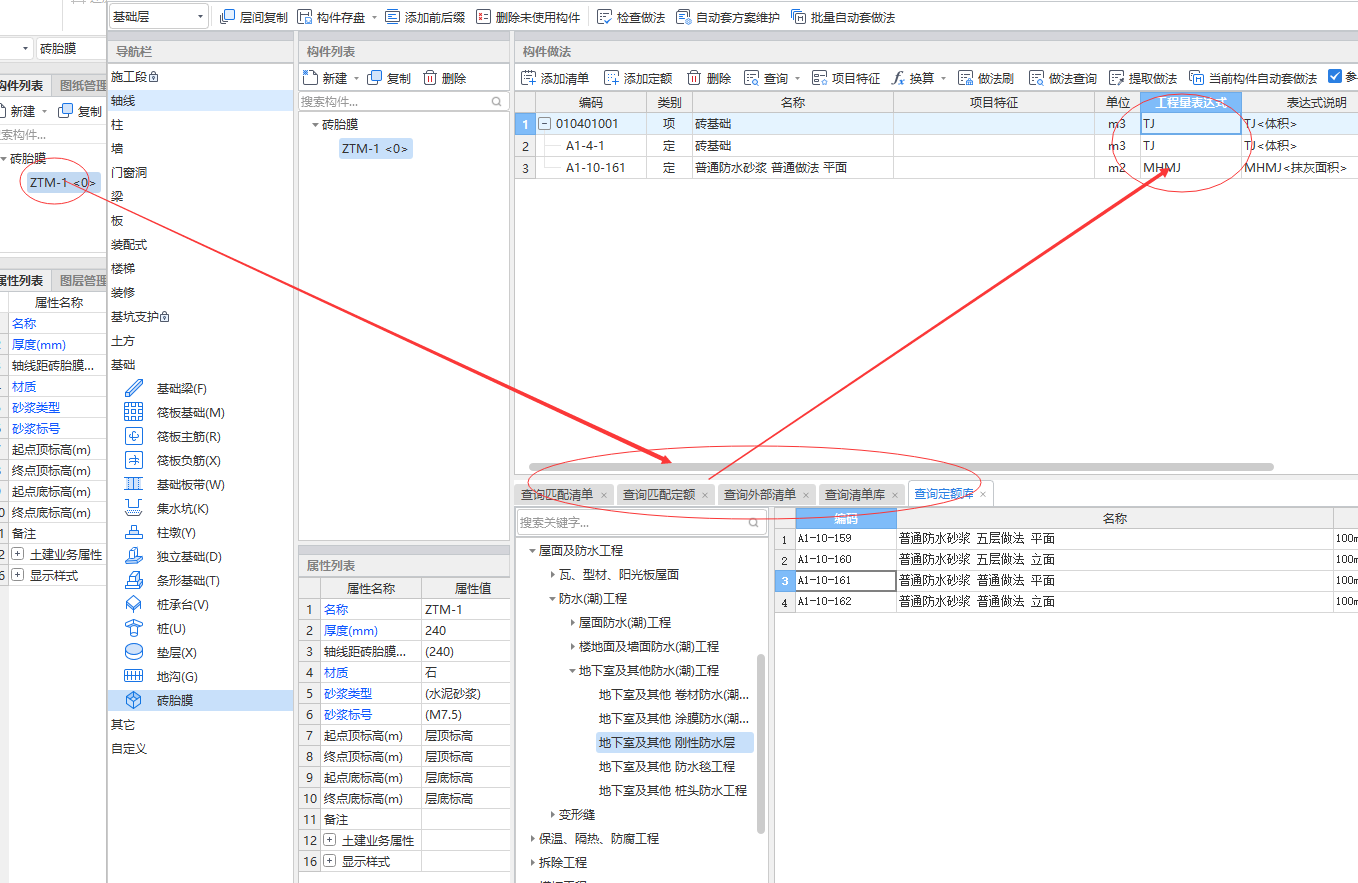The height and width of the screenshot is (883, 1358).
Task: Click the 添加前后缀 icon
Action: [392, 17]
